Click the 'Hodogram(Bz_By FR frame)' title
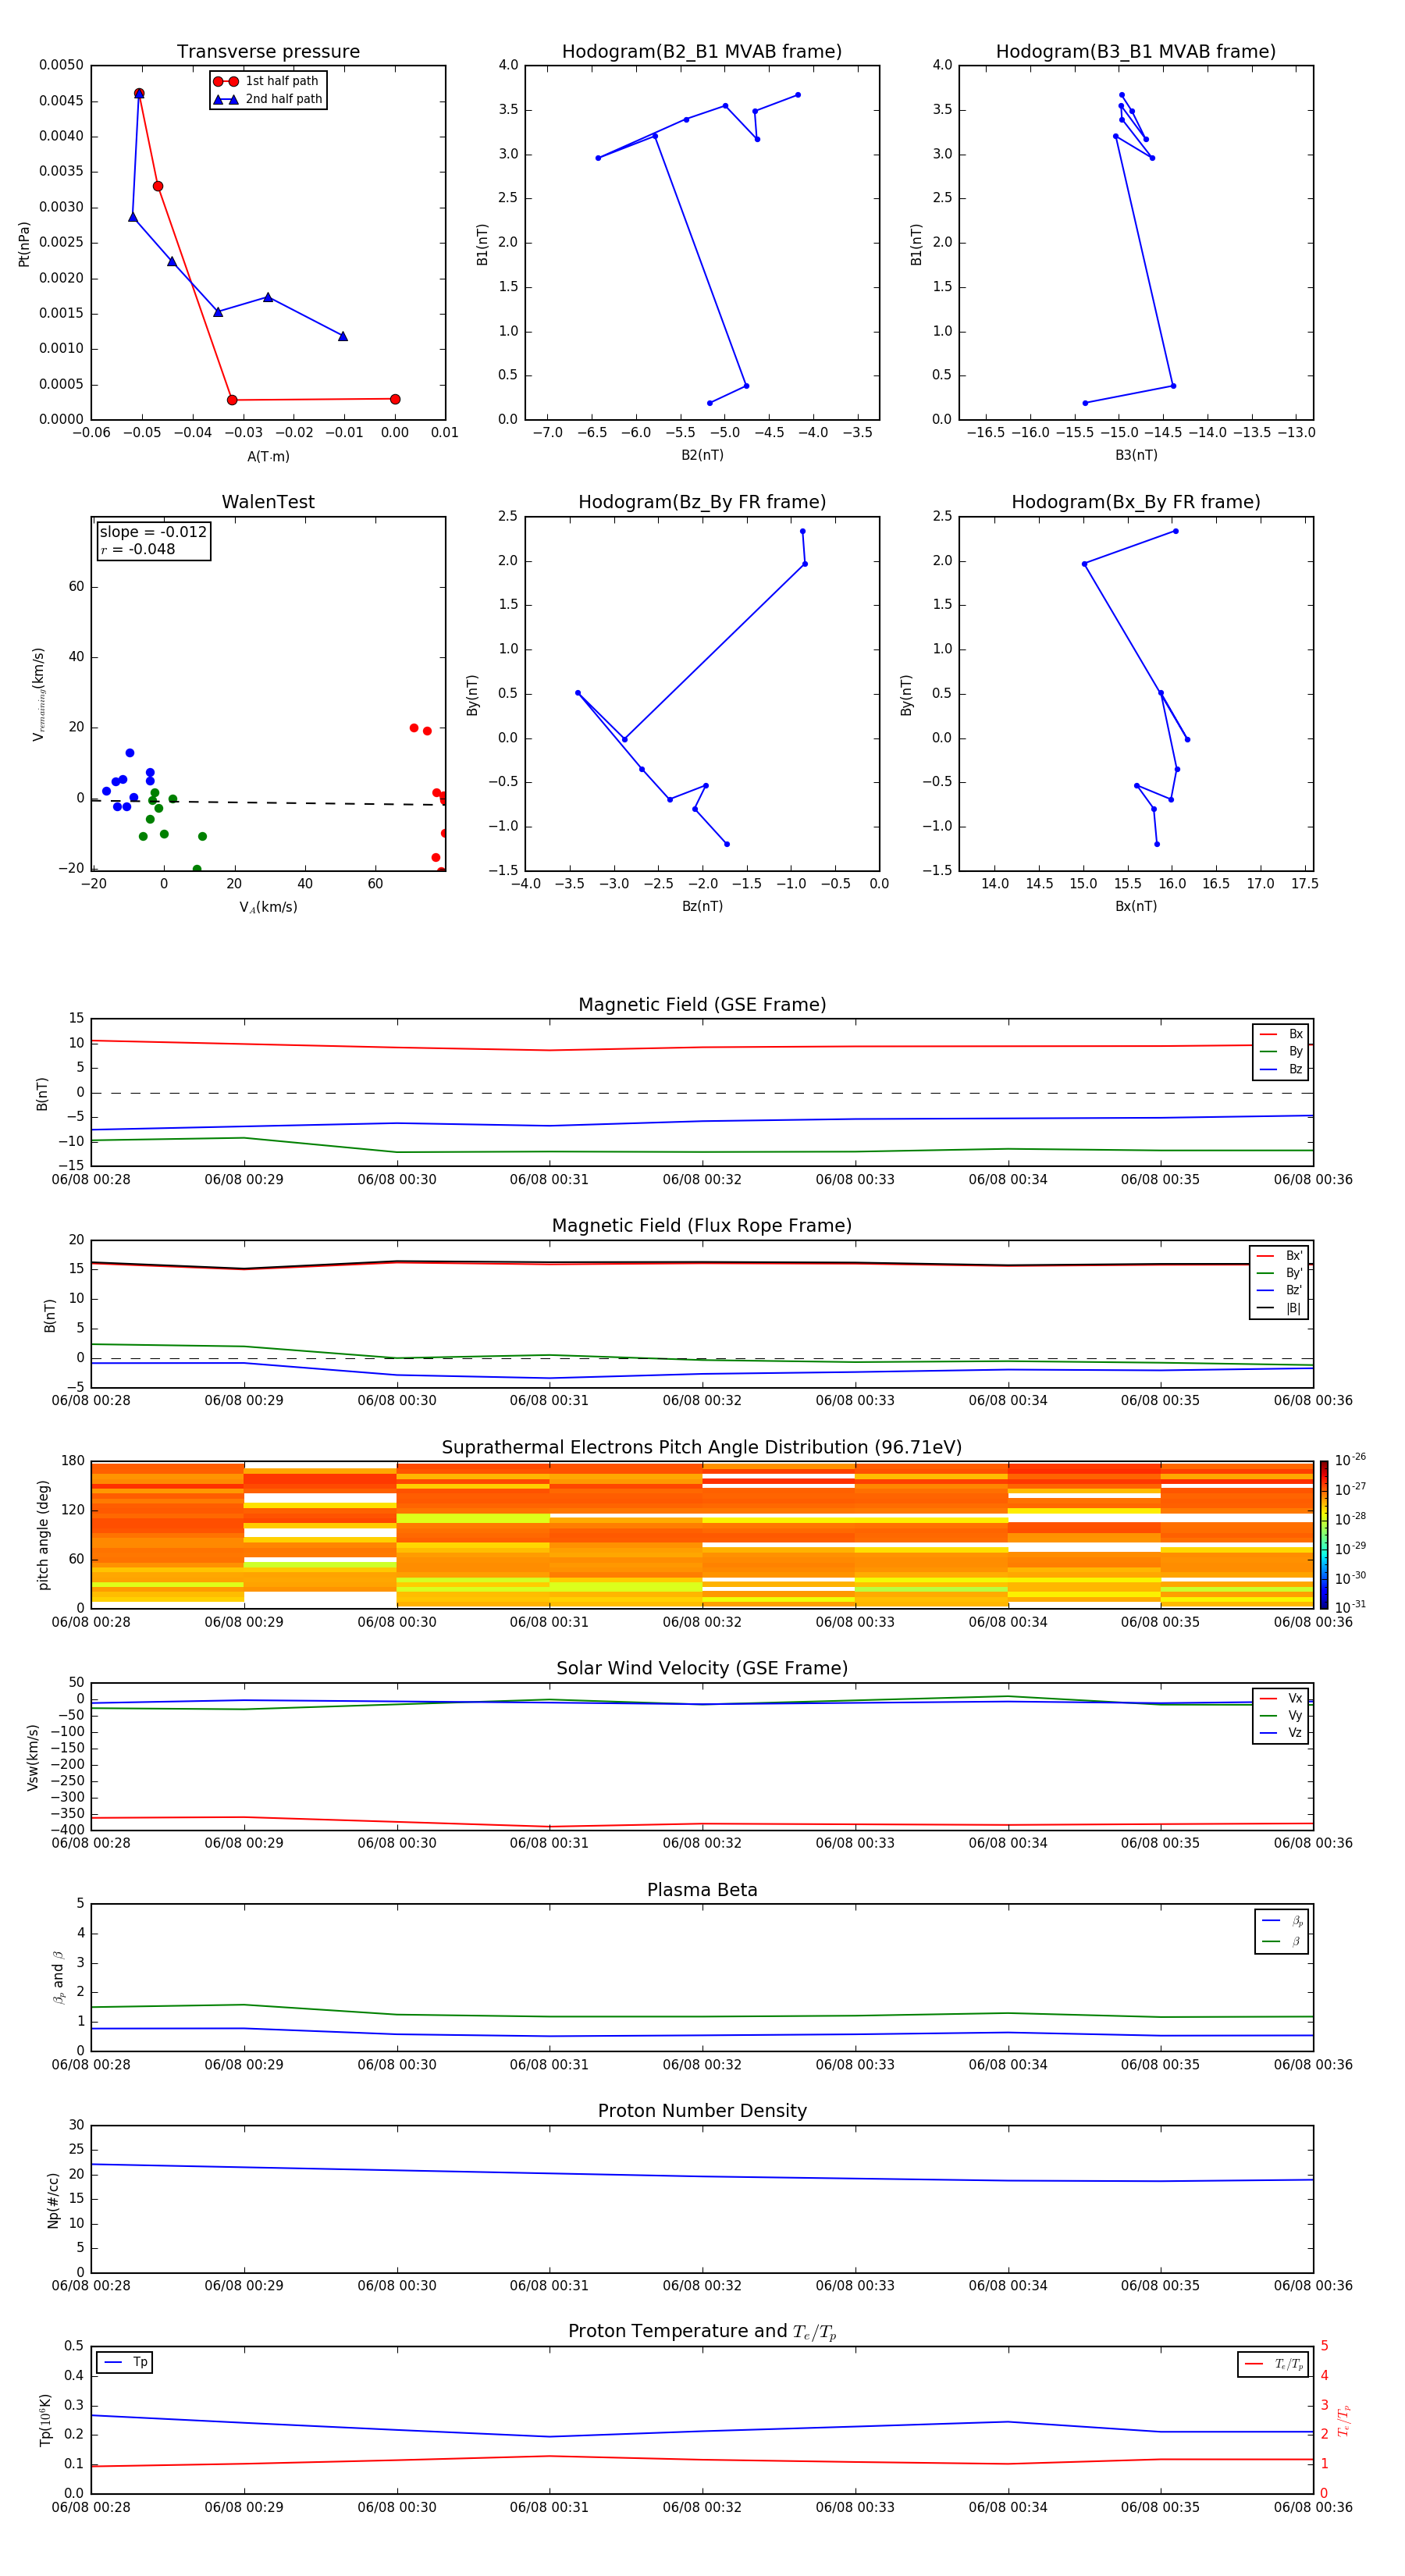The image size is (1405, 2576). pyautogui.click(x=702, y=502)
